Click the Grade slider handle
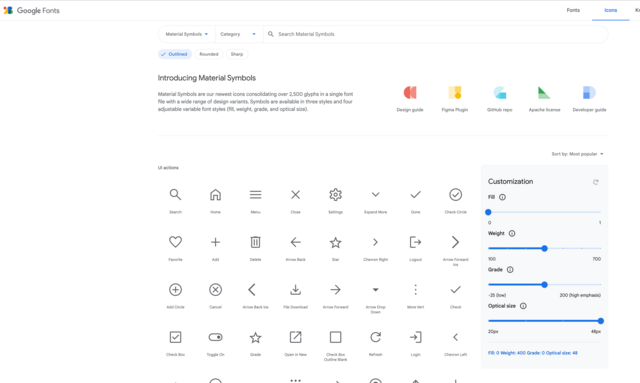This screenshot has height=383, width=640. pyautogui.click(x=544, y=285)
